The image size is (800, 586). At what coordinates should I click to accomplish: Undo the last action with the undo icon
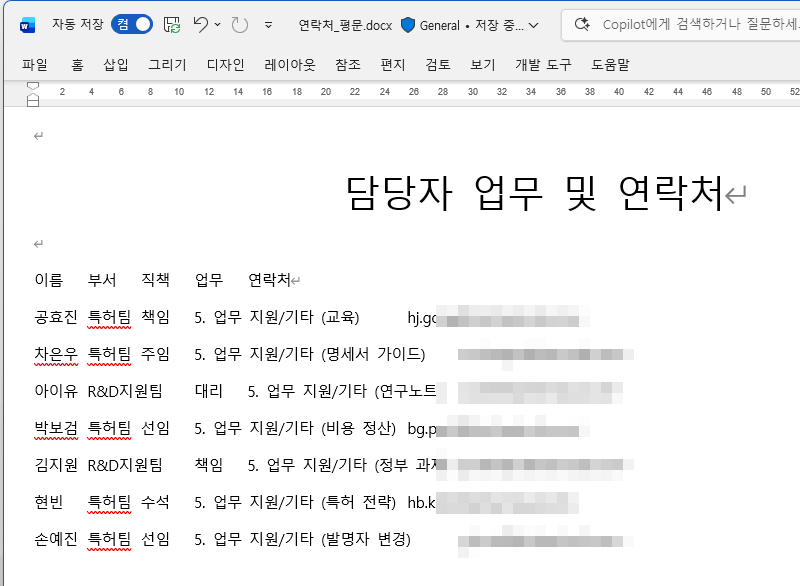(x=200, y=24)
